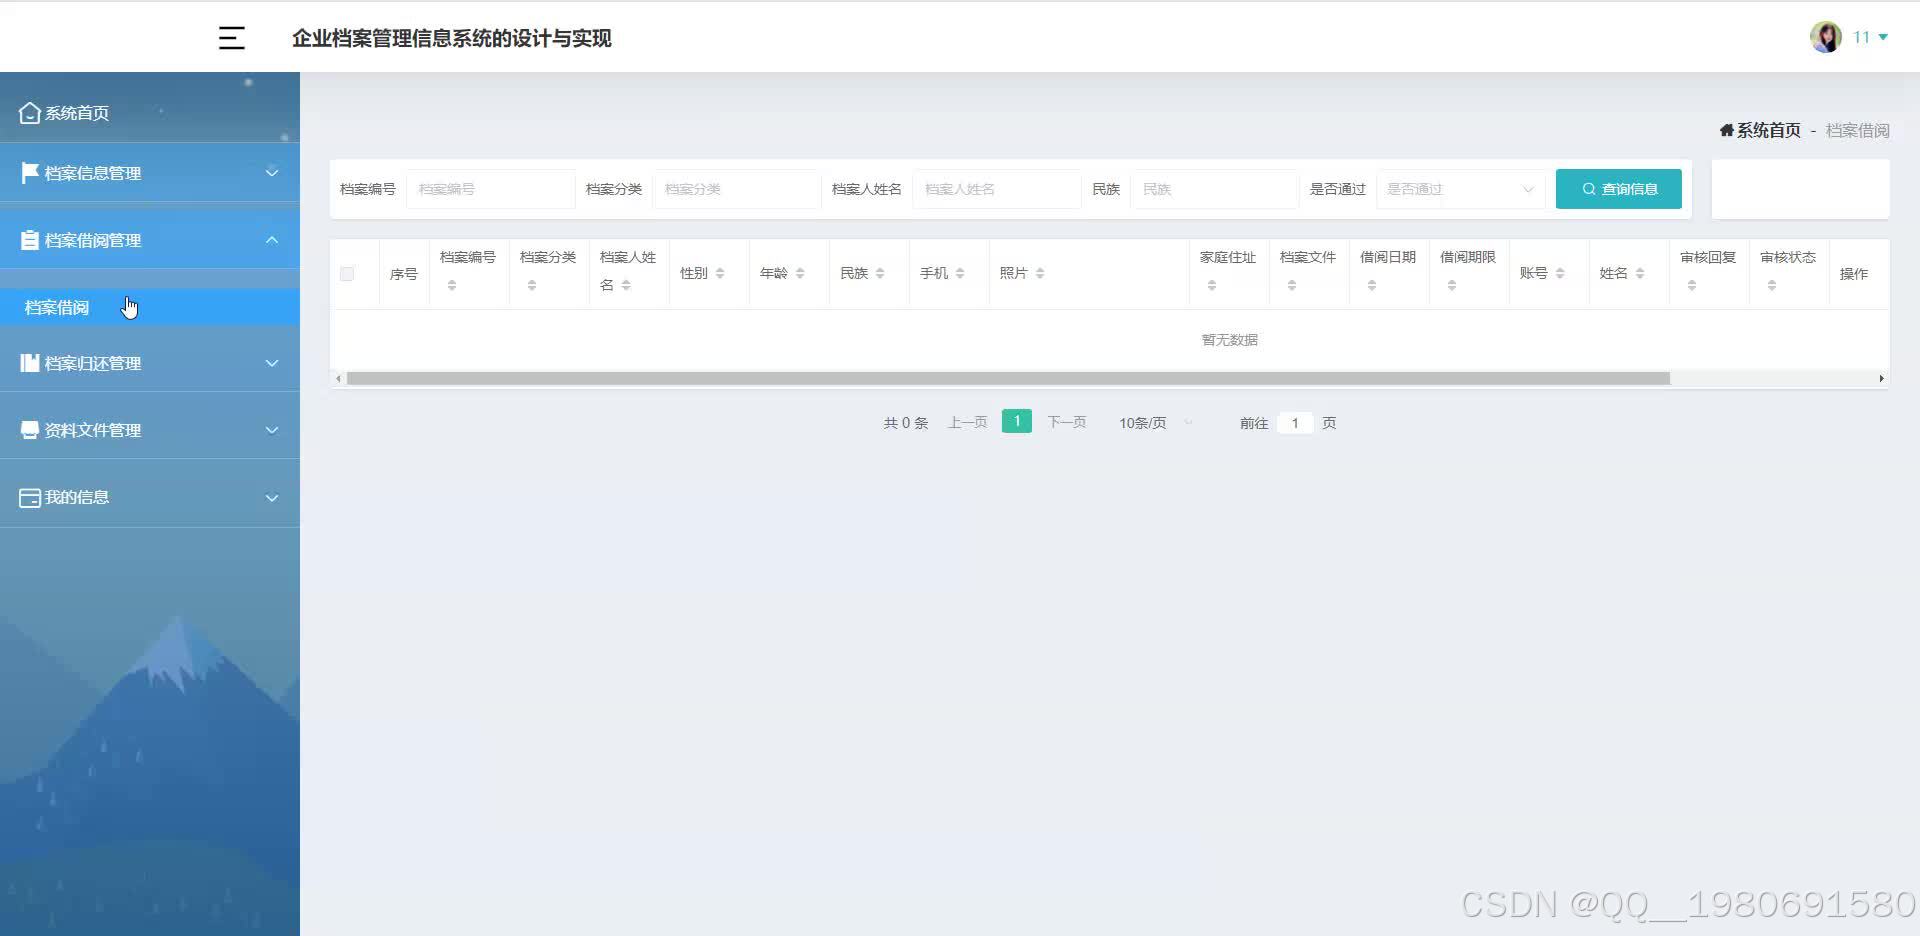Click the 查询信息 search button
The width and height of the screenshot is (1920, 936).
[x=1618, y=188]
